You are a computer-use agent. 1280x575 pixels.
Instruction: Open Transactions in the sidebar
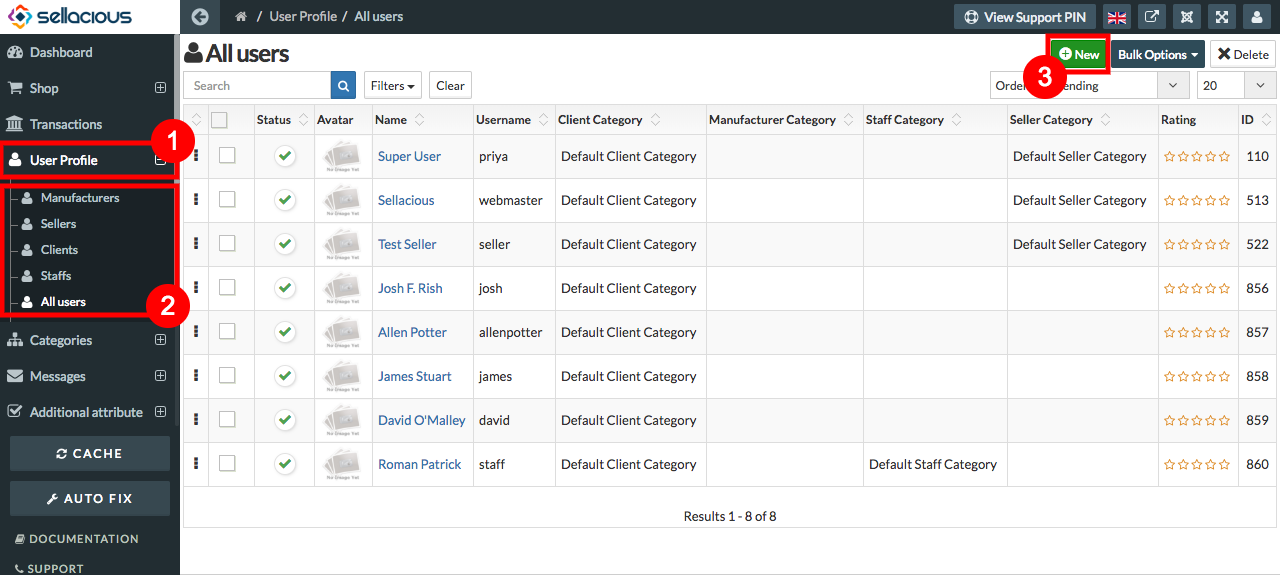[66, 124]
